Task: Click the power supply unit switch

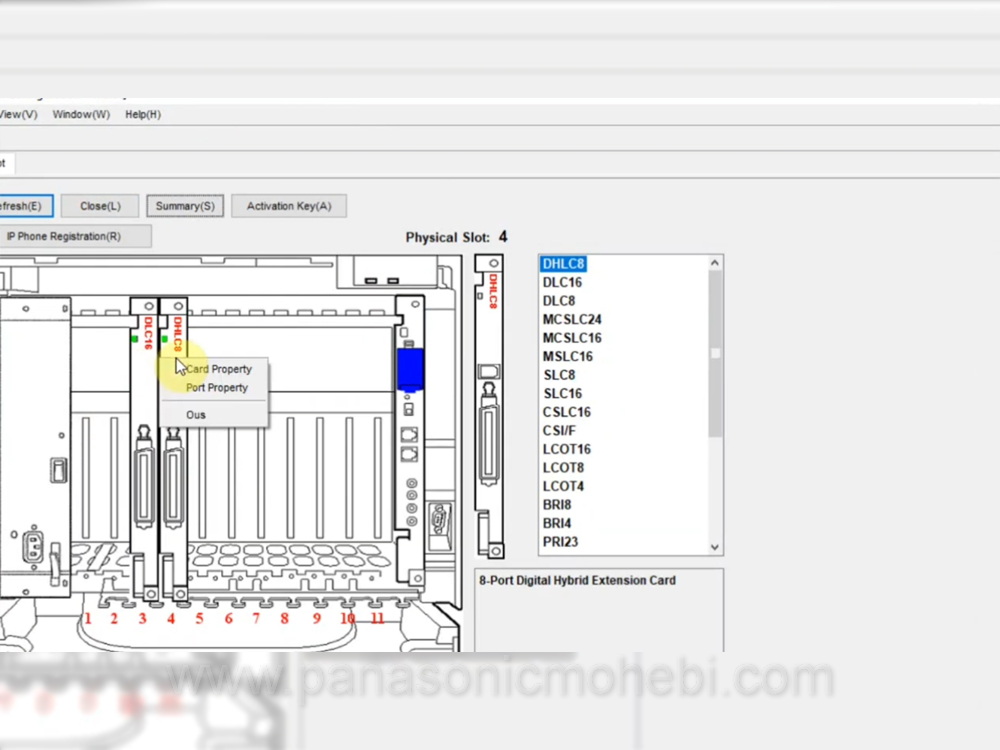Action: pos(58,470)
